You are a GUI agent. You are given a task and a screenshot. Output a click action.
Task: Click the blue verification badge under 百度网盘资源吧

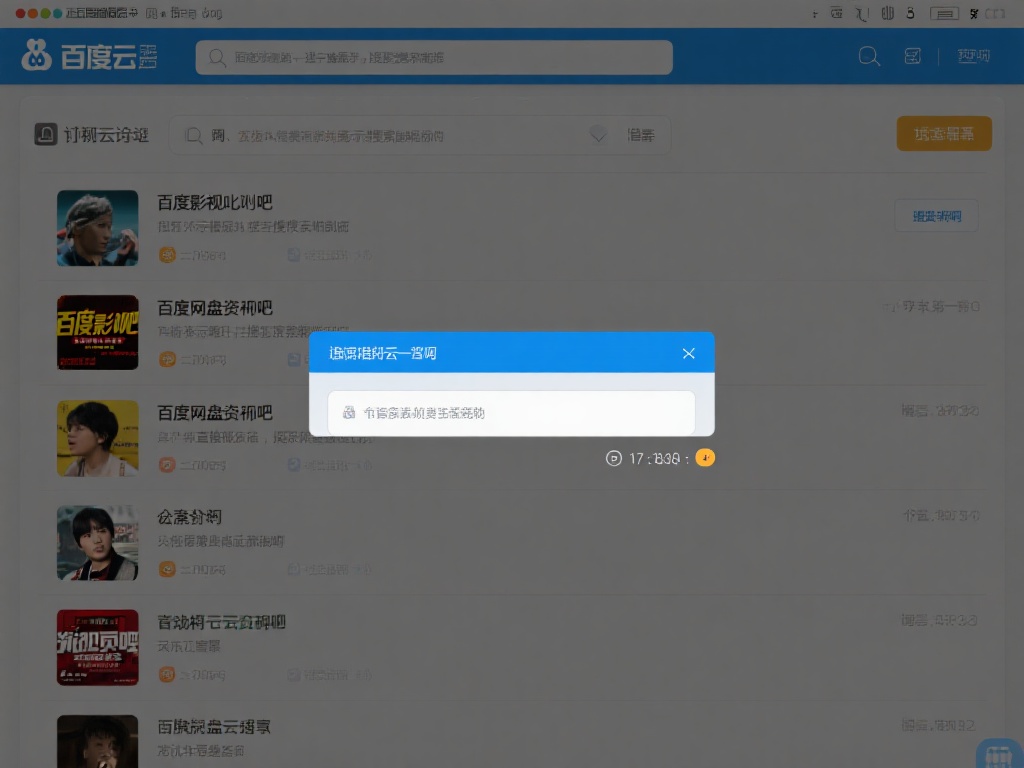pyautogui.click(x=292, y=359)
